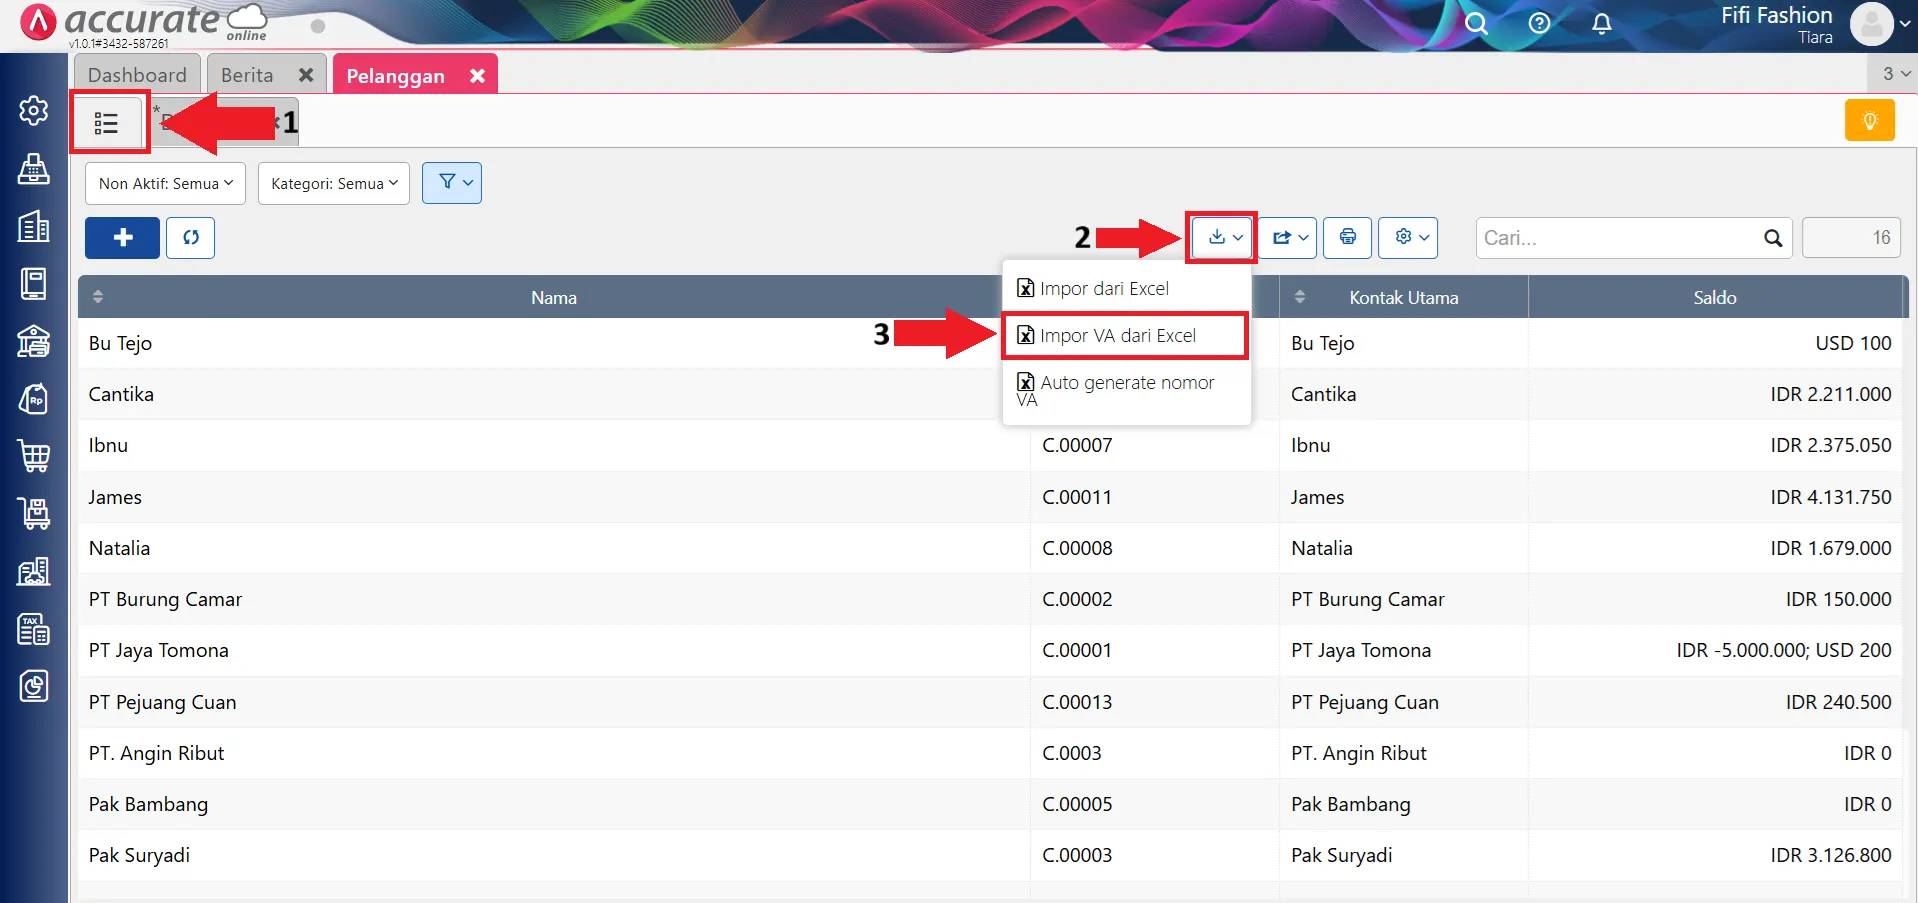This screenshot has height=903, width=1918.
Task: Print the customer list
Action: click(x=1347, y=238)
